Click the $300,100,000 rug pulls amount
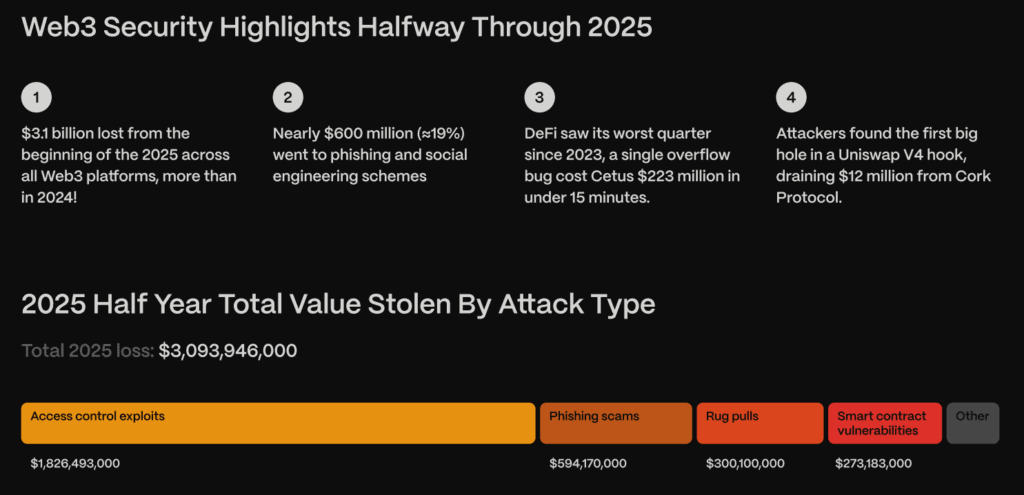The height and width of the screenshot is (495, 1024). coord(745,463)
